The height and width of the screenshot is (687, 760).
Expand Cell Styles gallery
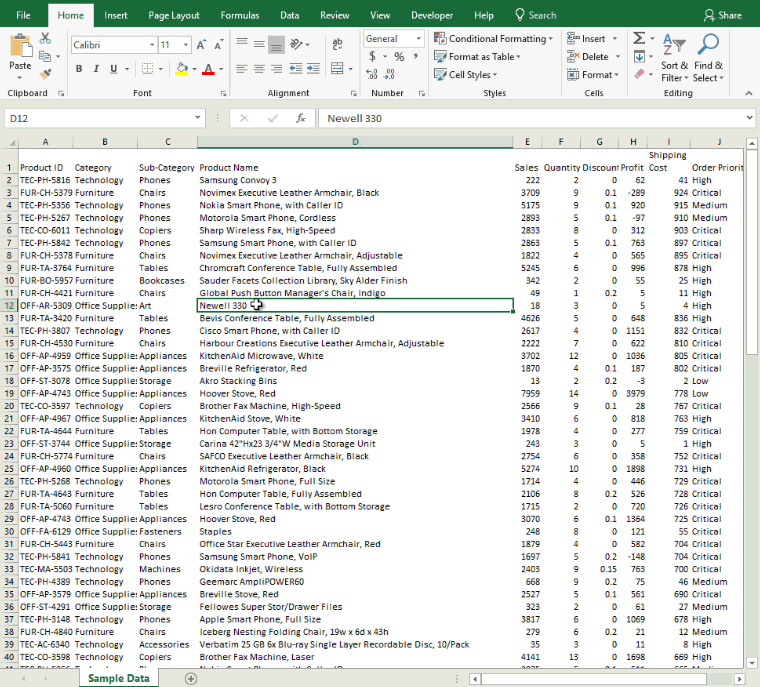tap(465, 74)
